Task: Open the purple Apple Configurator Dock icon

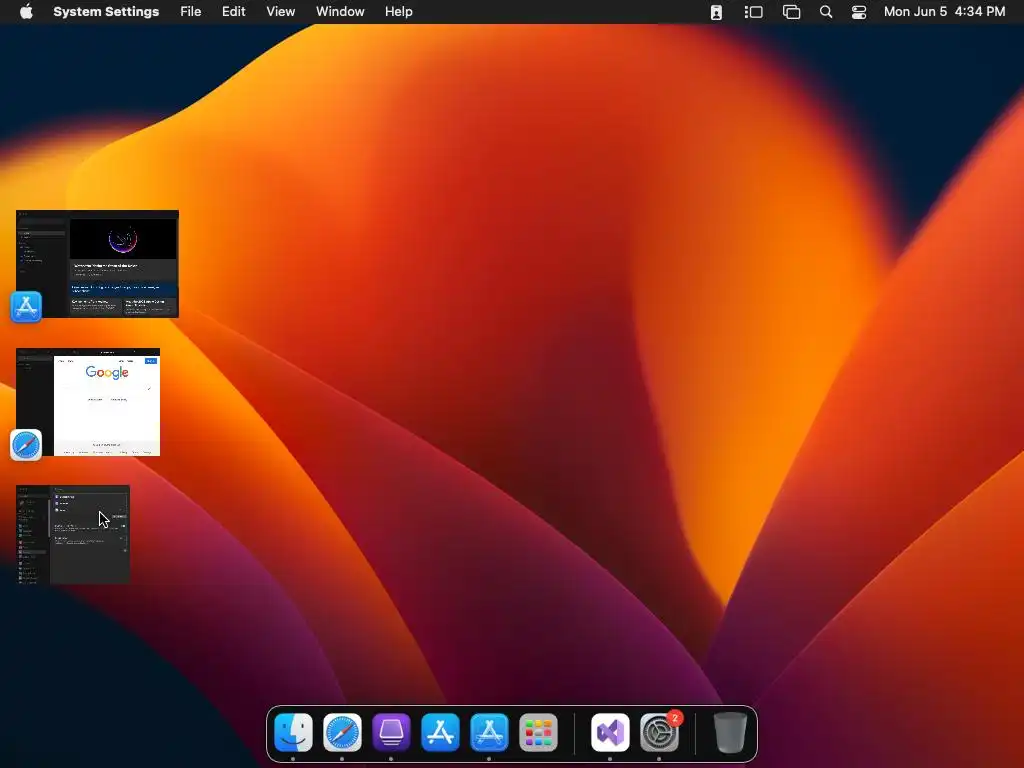Action: pos(391,732)
